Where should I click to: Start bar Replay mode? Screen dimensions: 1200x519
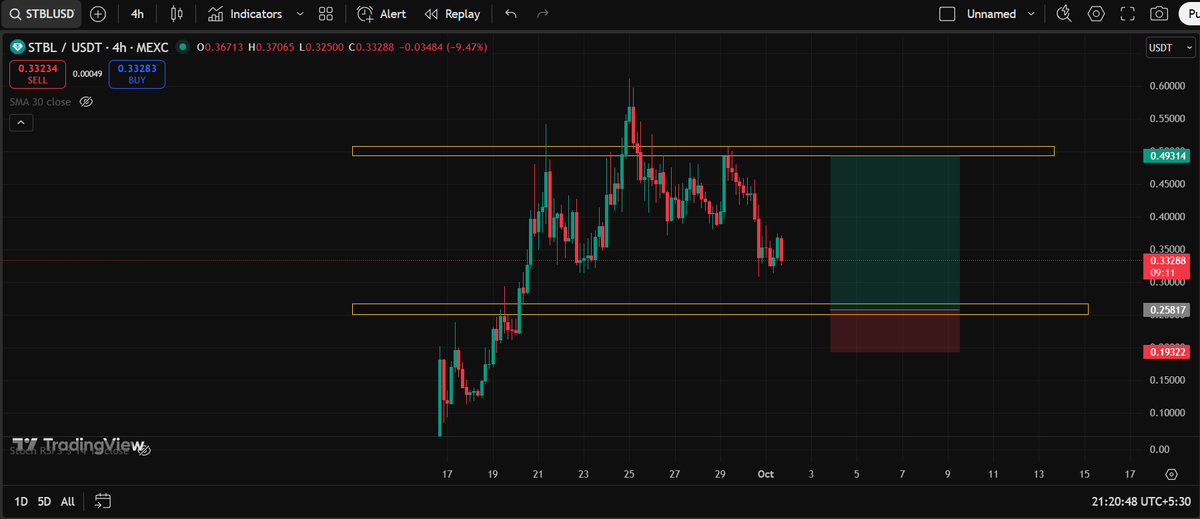coord(452,14)
